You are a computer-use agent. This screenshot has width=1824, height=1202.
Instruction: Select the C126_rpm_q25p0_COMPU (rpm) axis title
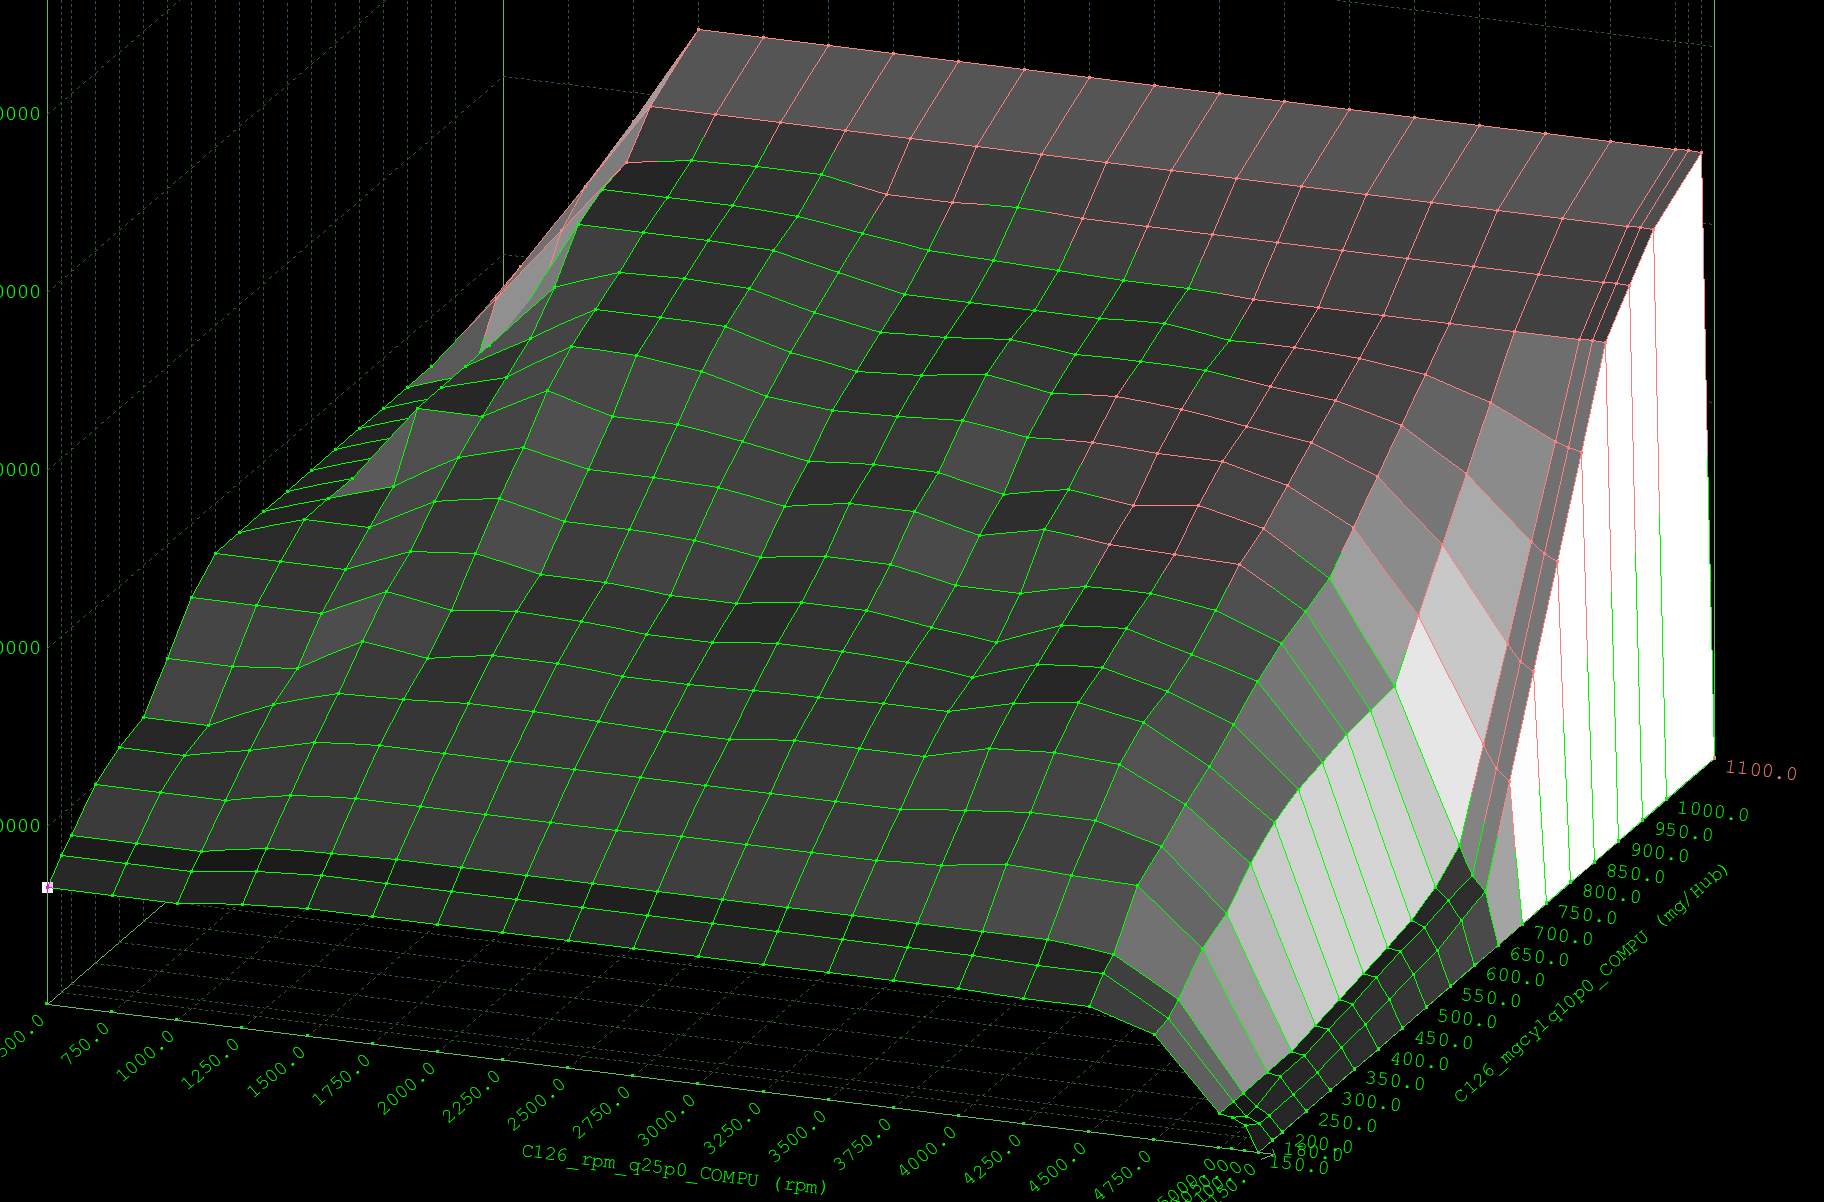[674, 1167]
